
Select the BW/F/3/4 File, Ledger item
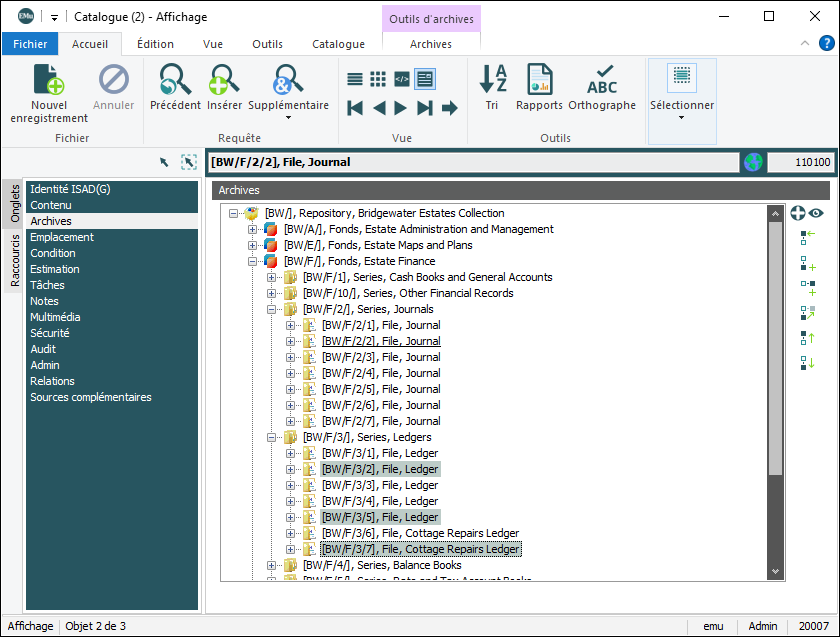(380, 501)
